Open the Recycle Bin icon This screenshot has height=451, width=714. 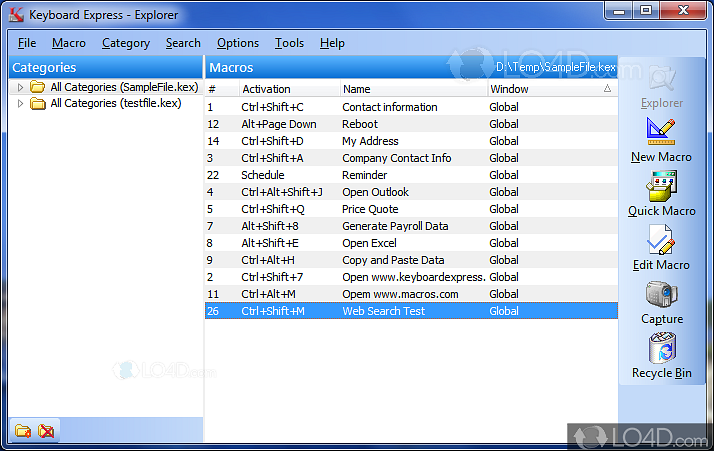click(x=662, y=348)
